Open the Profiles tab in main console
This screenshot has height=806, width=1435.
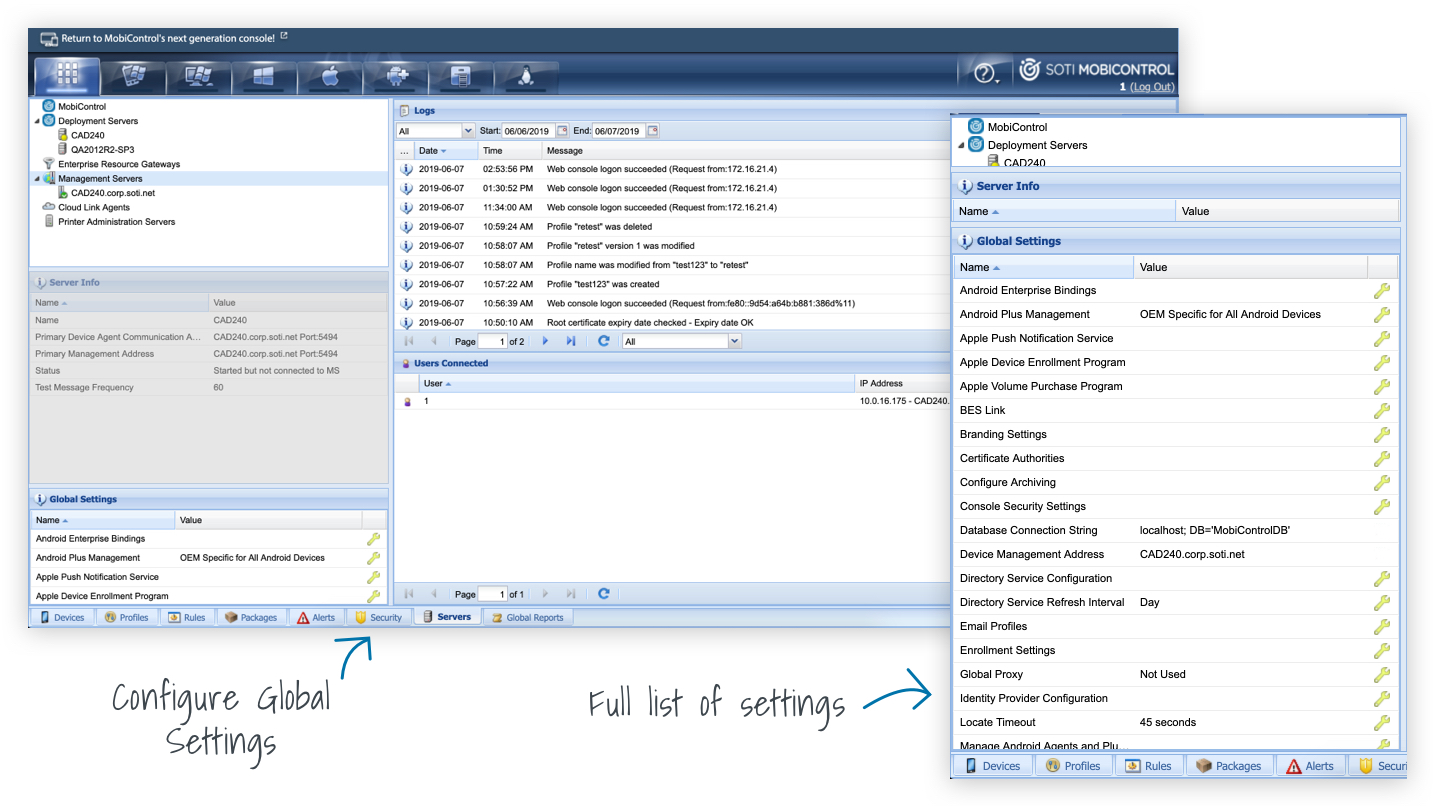126,618
